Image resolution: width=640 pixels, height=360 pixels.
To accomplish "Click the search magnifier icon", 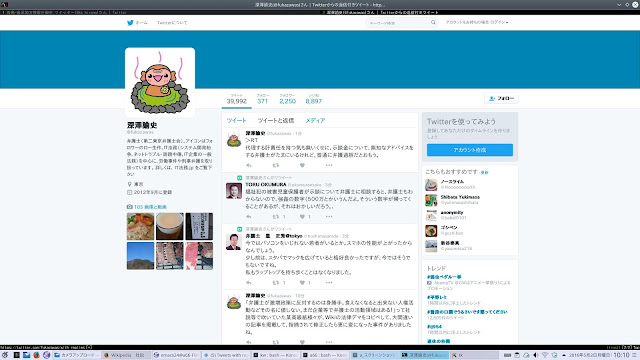I will (x=433, y=23).
